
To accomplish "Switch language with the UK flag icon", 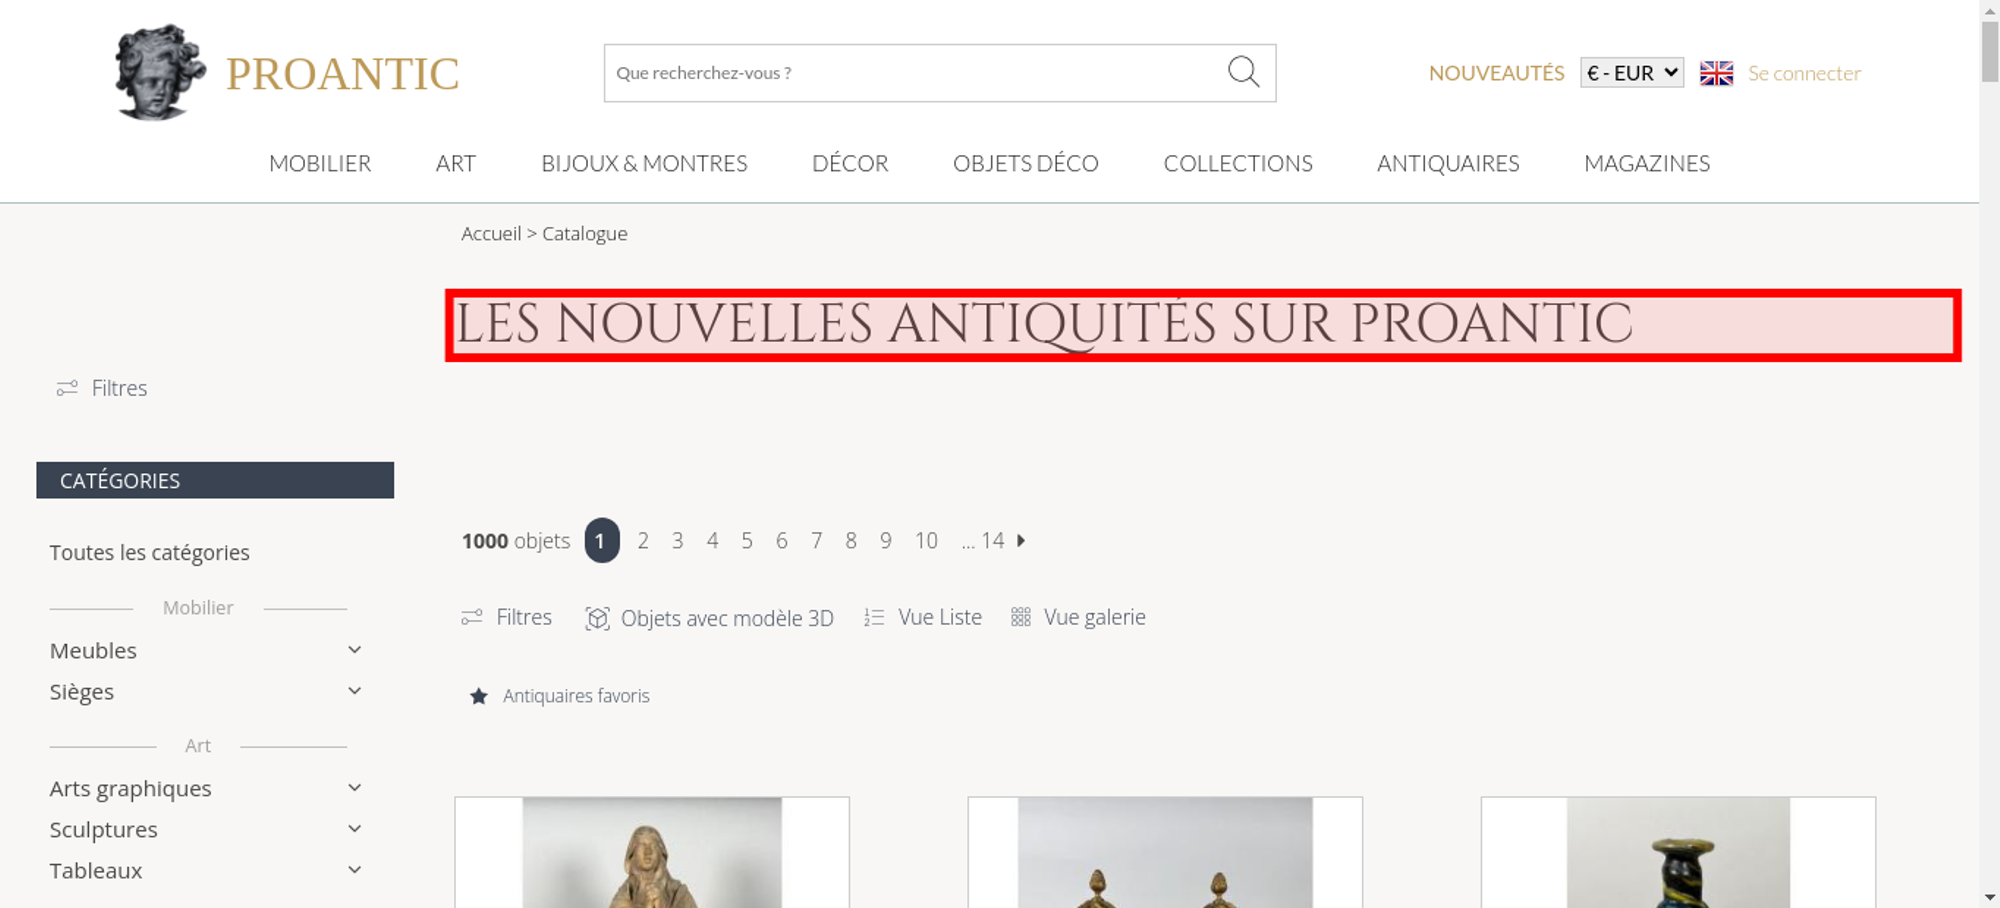I will coord(1716,73).
